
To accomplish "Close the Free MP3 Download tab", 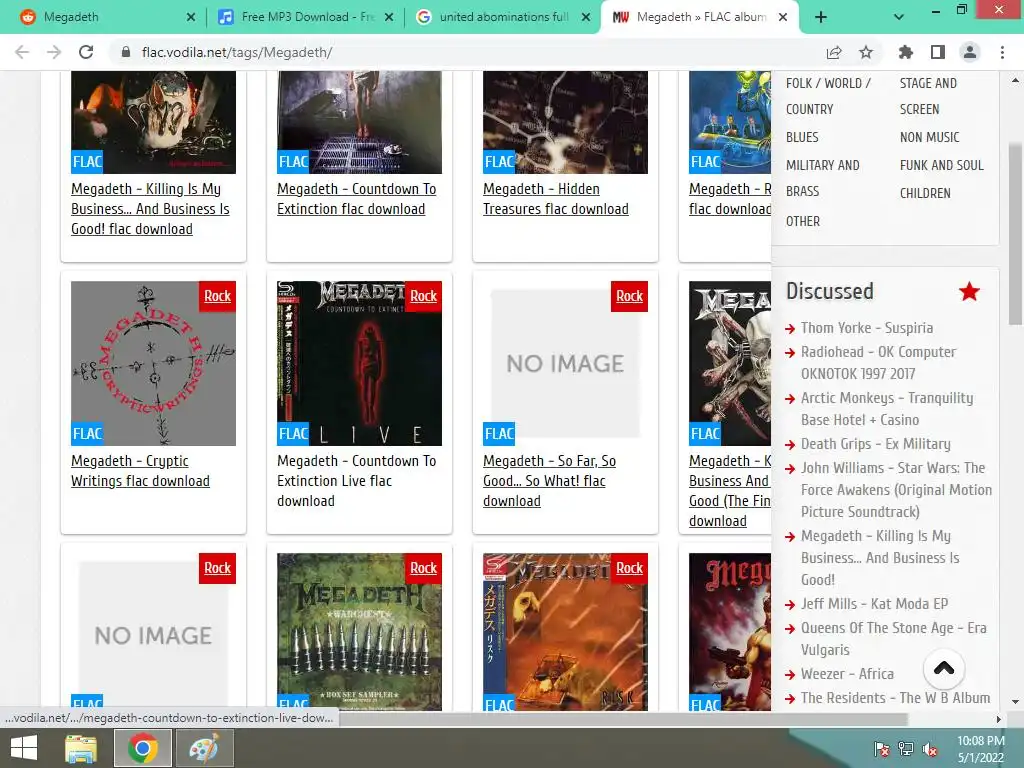I will coord(389,18).
